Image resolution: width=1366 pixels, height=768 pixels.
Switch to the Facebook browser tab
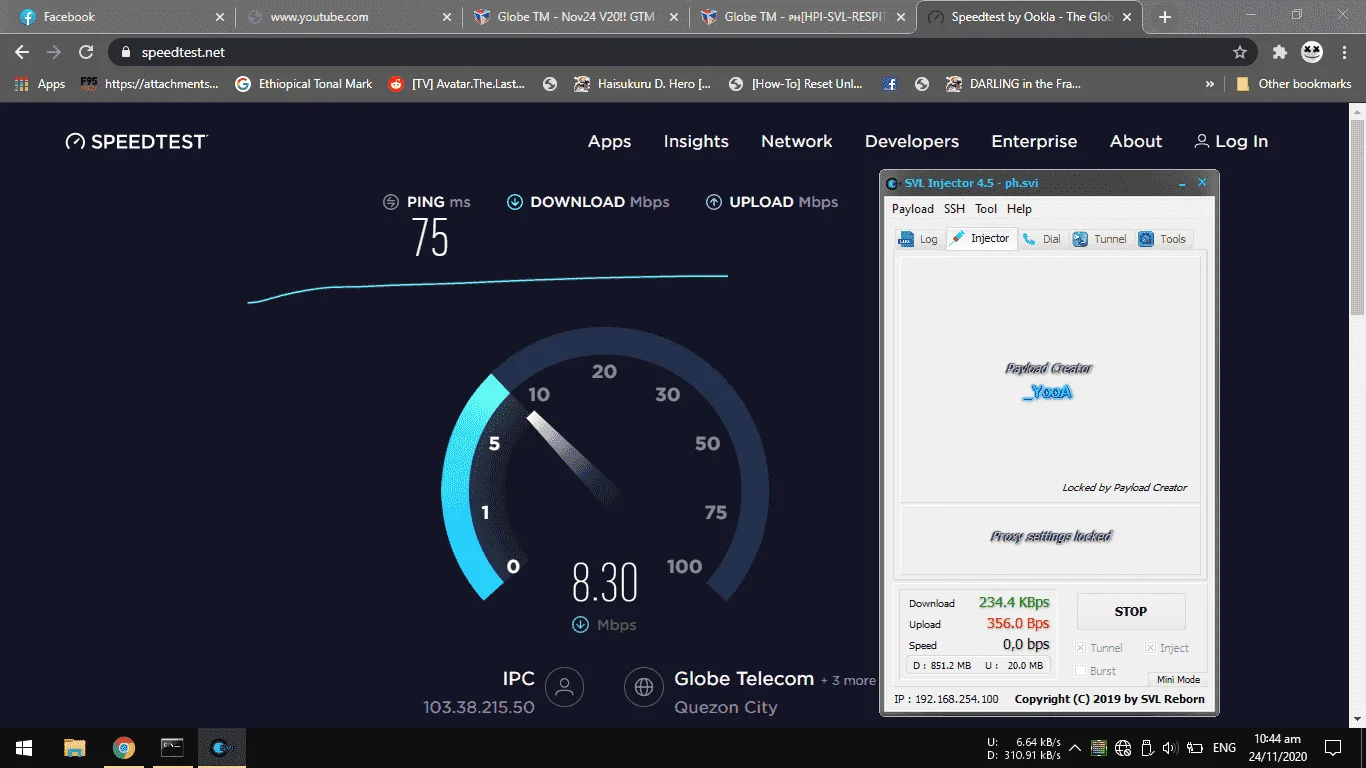122,17
